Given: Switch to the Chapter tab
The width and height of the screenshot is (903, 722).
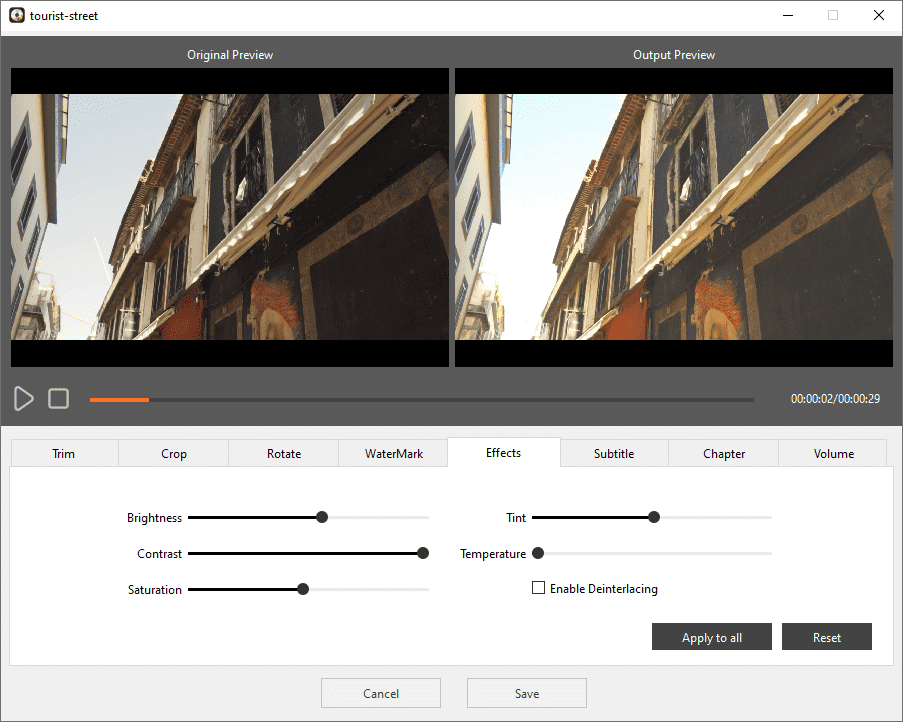Looking at the screenshot, I should [x=724, y=454].
